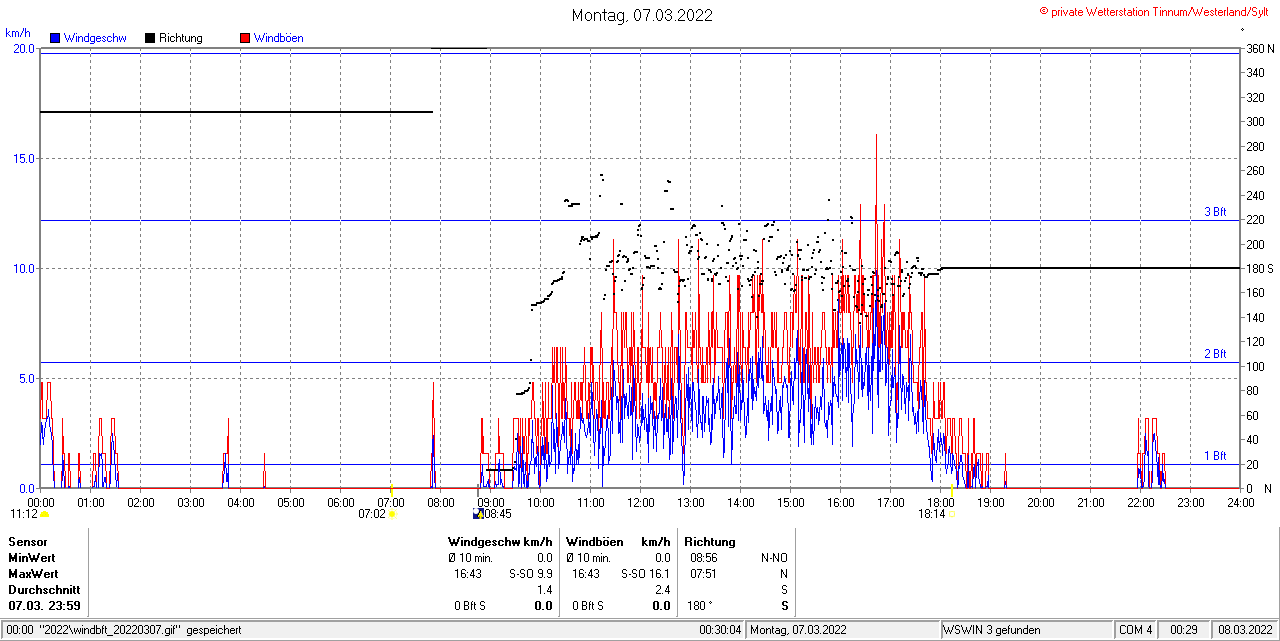Click the 1 Bft threshold label
Viewport: 1280px width, 641px height.
pyautogui.click(x=1215, y=456)
